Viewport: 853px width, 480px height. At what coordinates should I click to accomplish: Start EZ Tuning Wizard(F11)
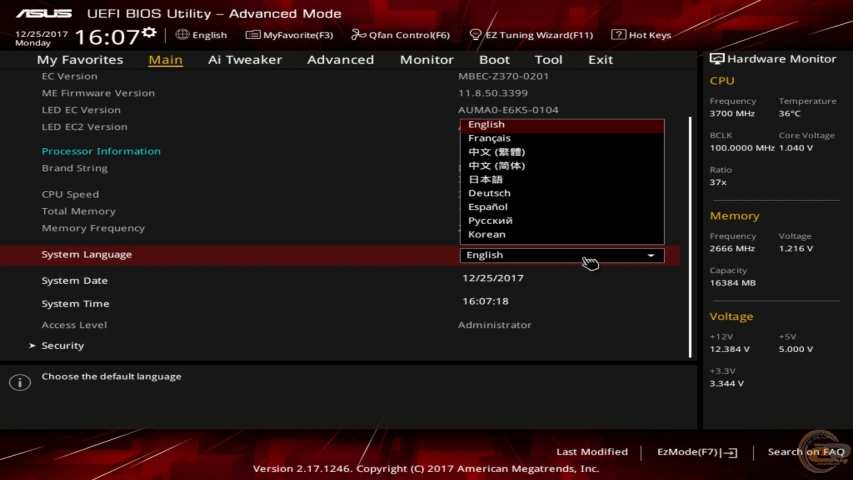[531, 35]
